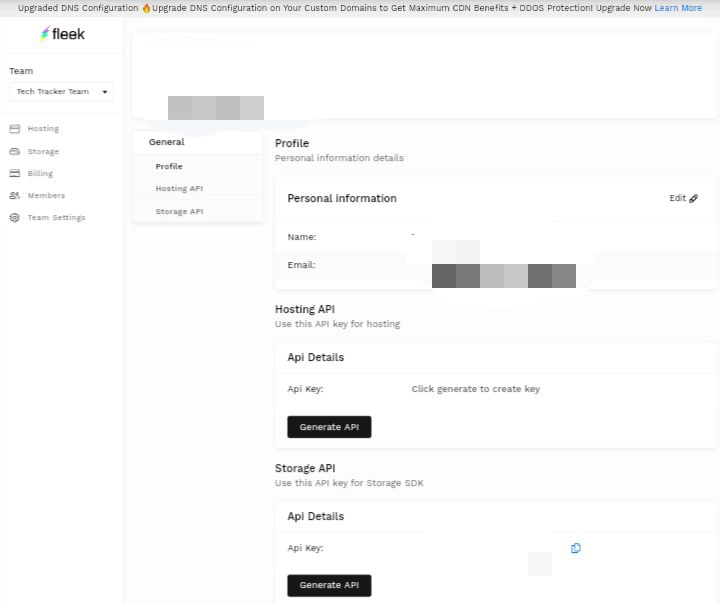720x604 pixels.
Task: Click the Billing card icon
Action: point(15,174)
